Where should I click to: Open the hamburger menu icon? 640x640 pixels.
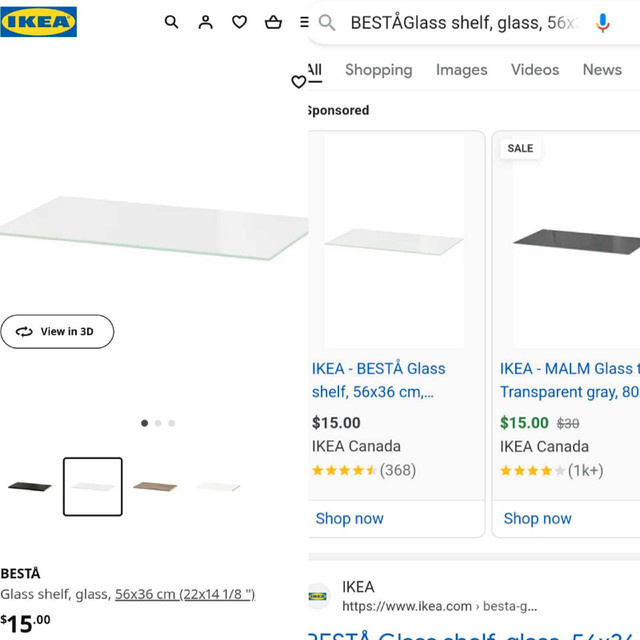(x=304, y=22)
